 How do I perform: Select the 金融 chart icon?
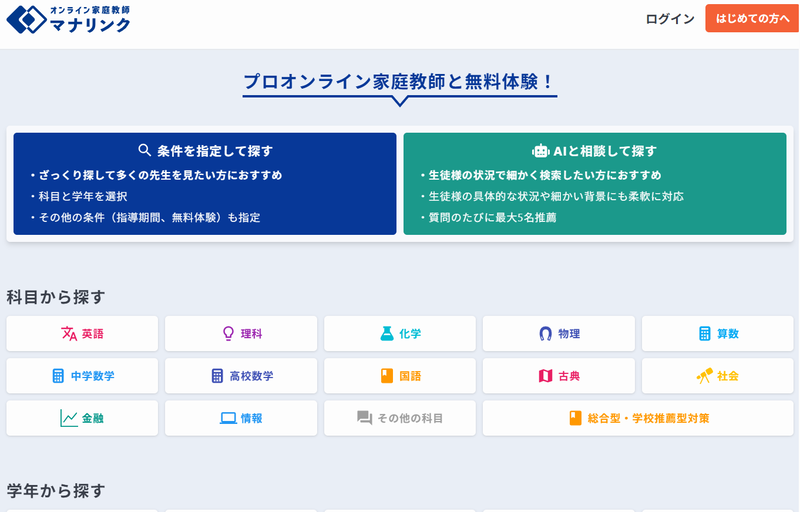click(x=69, y=418)
